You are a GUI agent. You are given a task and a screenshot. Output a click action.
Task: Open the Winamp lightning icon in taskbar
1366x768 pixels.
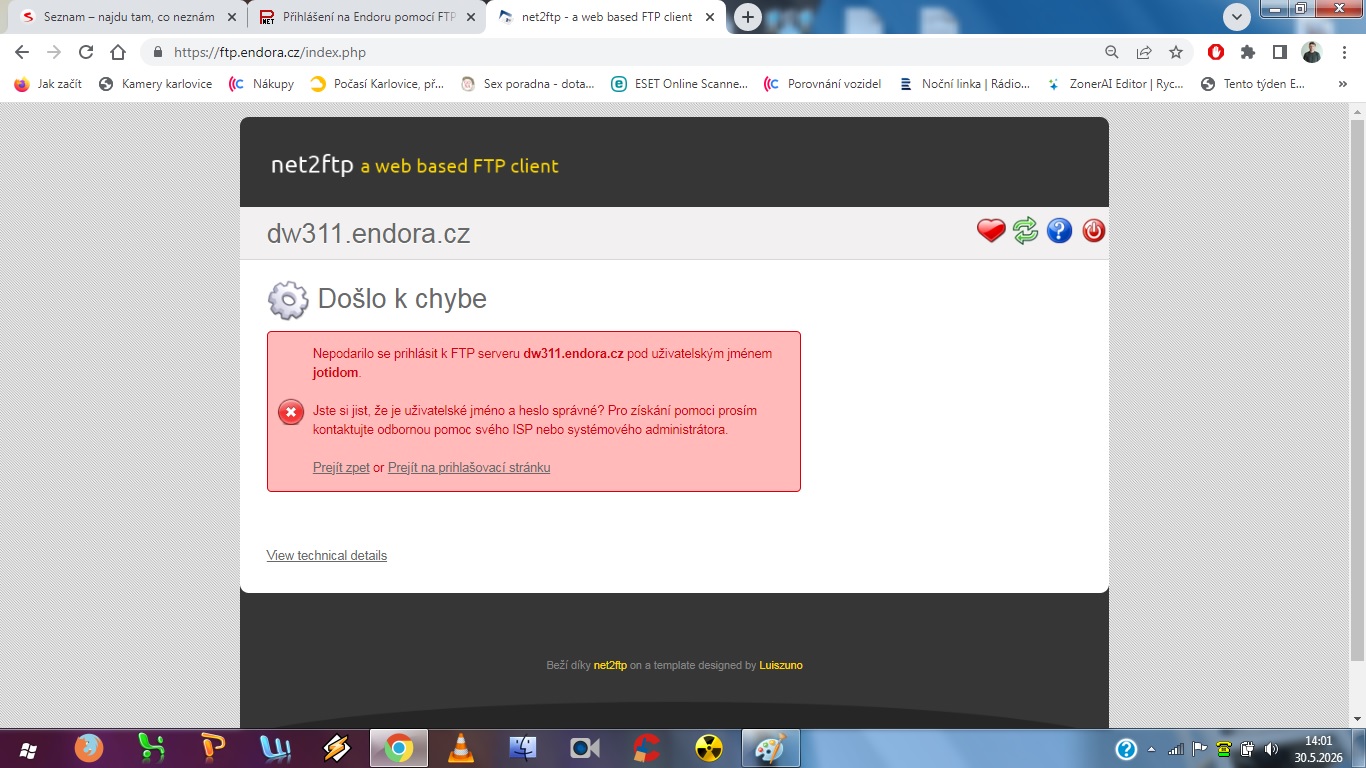tap(337, 748)
